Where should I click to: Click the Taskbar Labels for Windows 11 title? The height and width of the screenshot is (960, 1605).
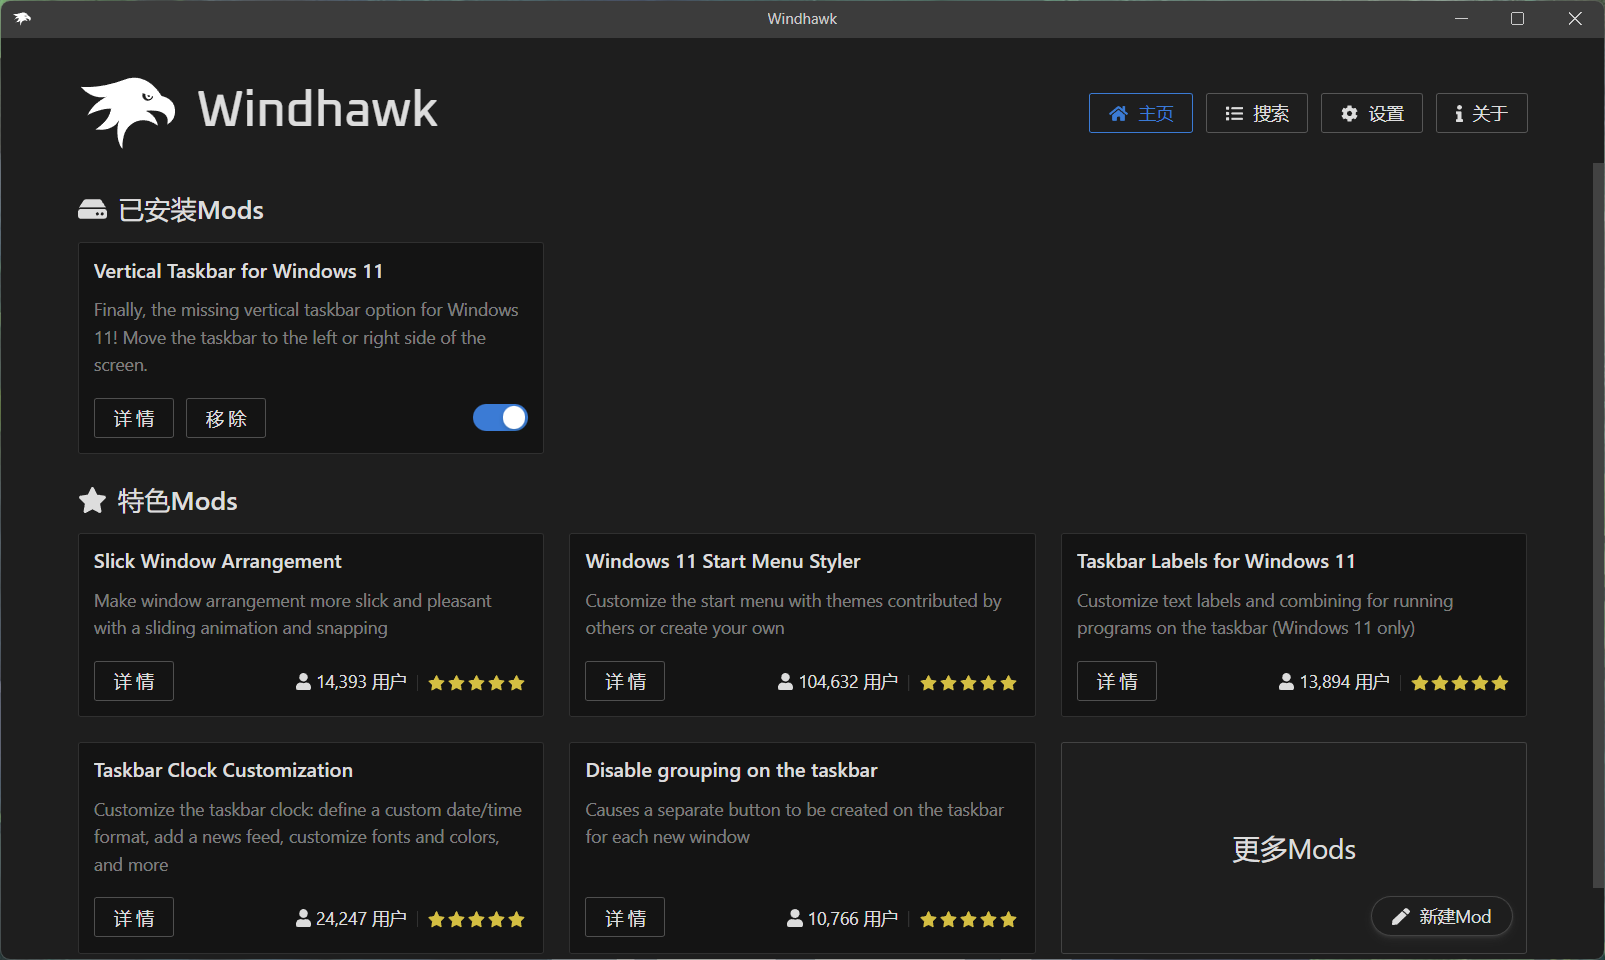1216,561
